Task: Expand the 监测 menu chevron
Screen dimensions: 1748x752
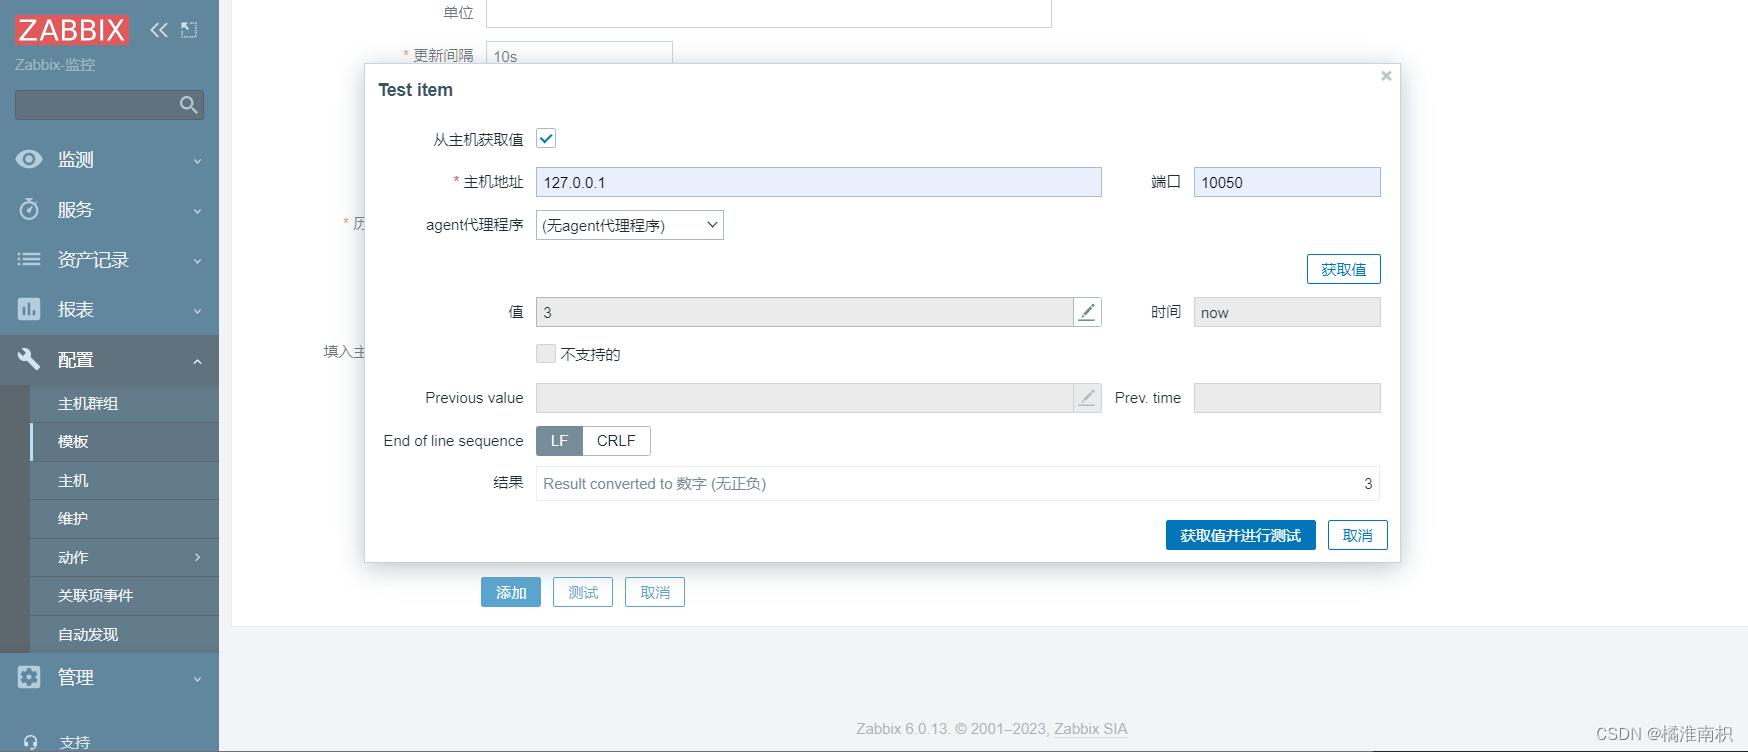Action: click(x=197, y=161)
